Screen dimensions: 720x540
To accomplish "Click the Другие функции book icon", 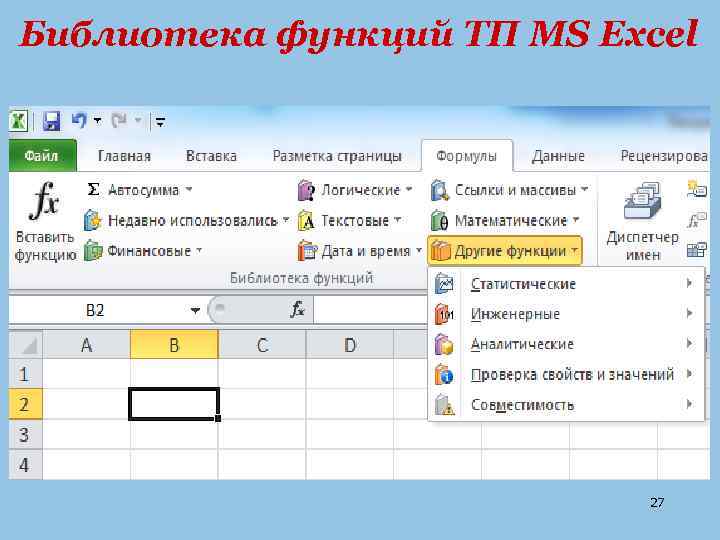I will [x=440, y=251].
